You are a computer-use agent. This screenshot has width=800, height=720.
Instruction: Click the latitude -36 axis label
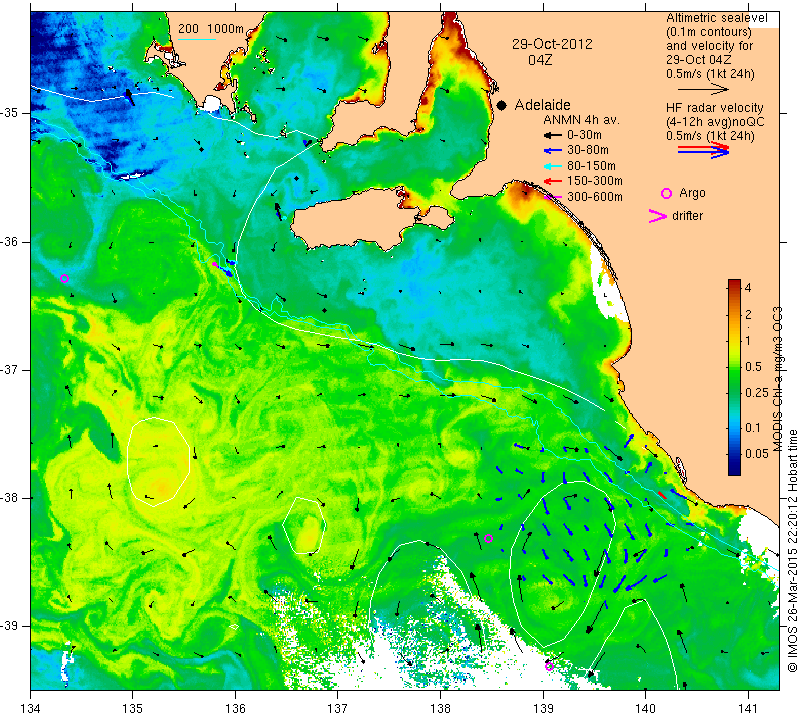[10, 241]
